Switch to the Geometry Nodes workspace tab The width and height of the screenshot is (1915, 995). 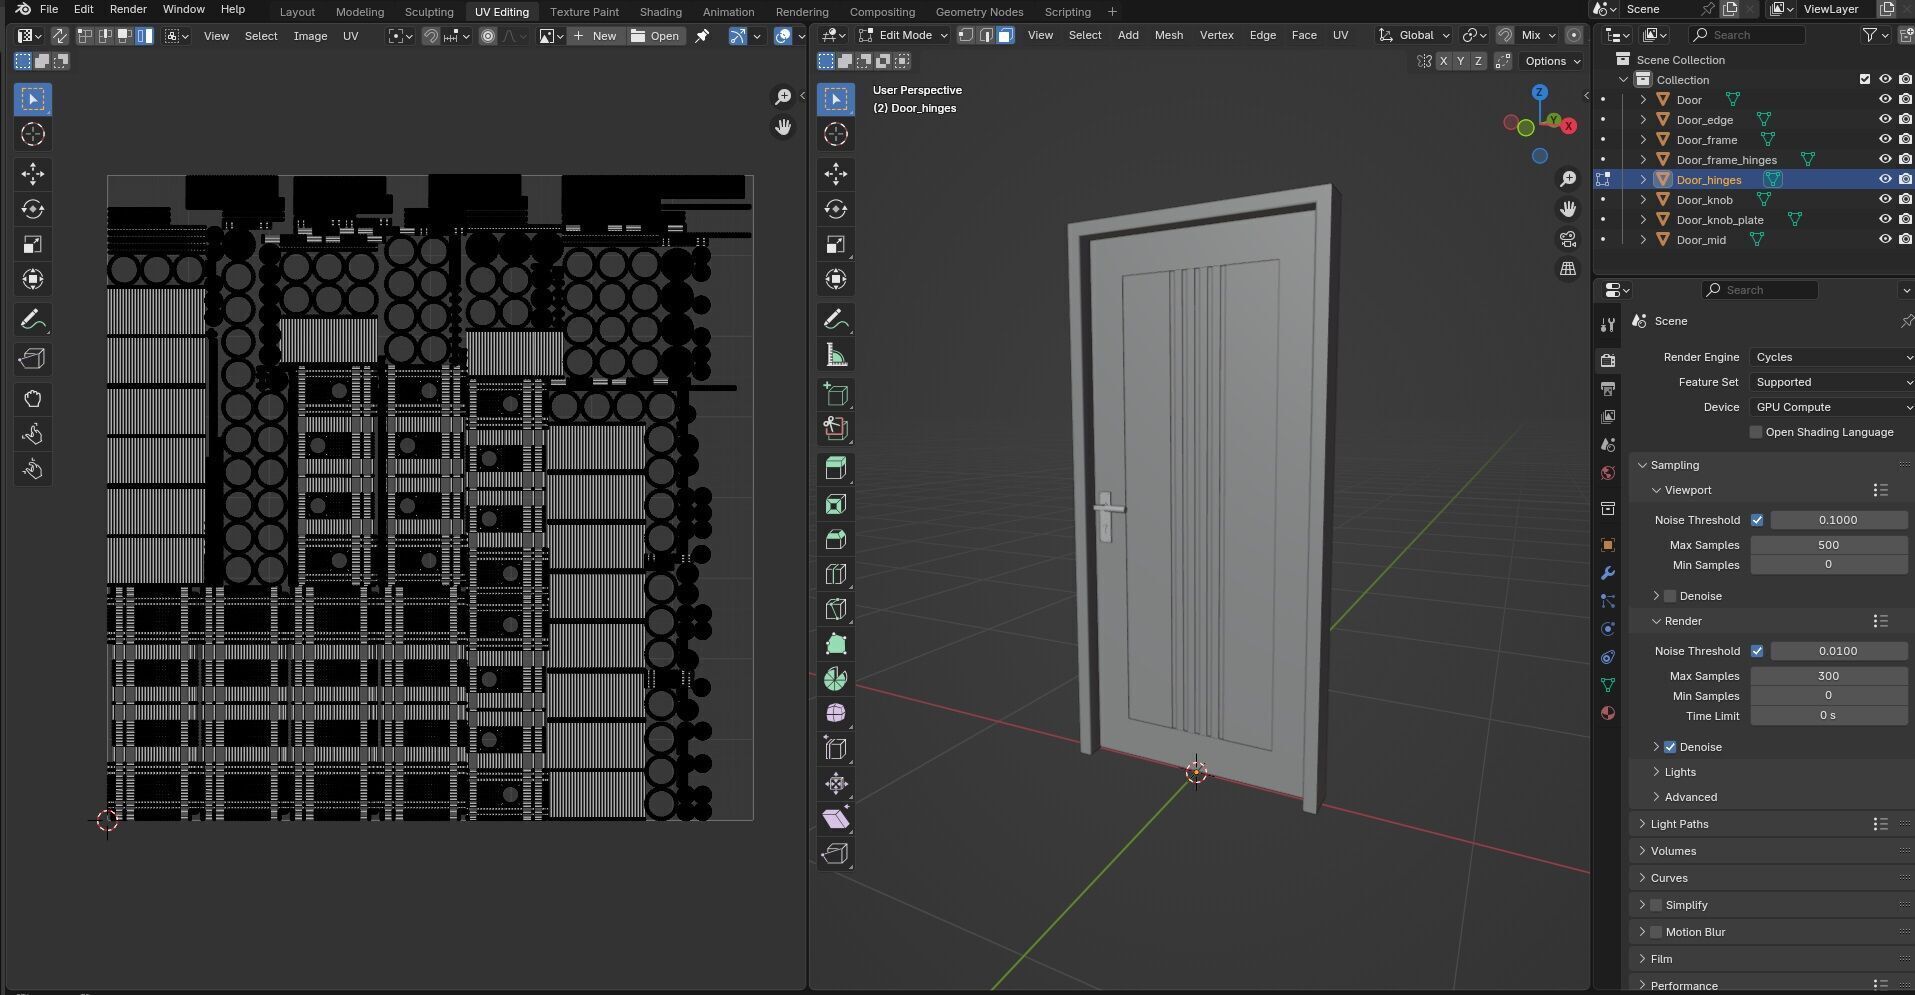pyautogui.click(x=979, y=12)
